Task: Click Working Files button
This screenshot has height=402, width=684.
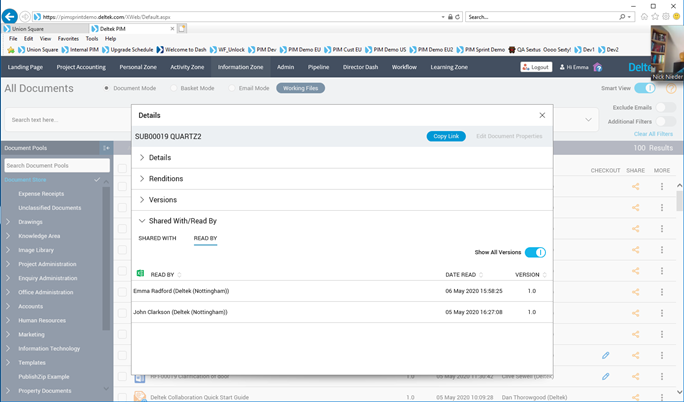Action: tap(301, 88)
